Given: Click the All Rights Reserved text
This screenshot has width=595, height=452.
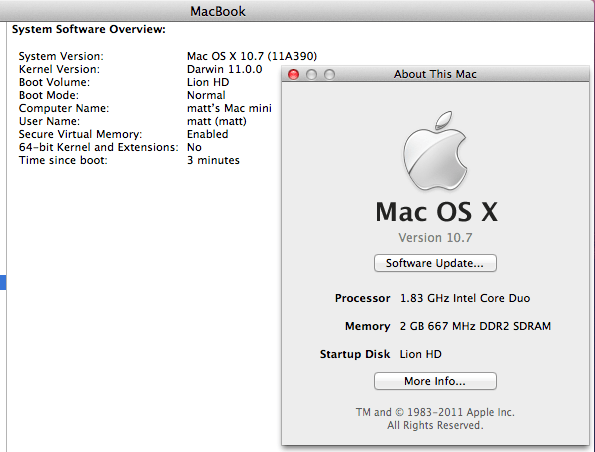Looking at the screenshot, I should point(435,425).
